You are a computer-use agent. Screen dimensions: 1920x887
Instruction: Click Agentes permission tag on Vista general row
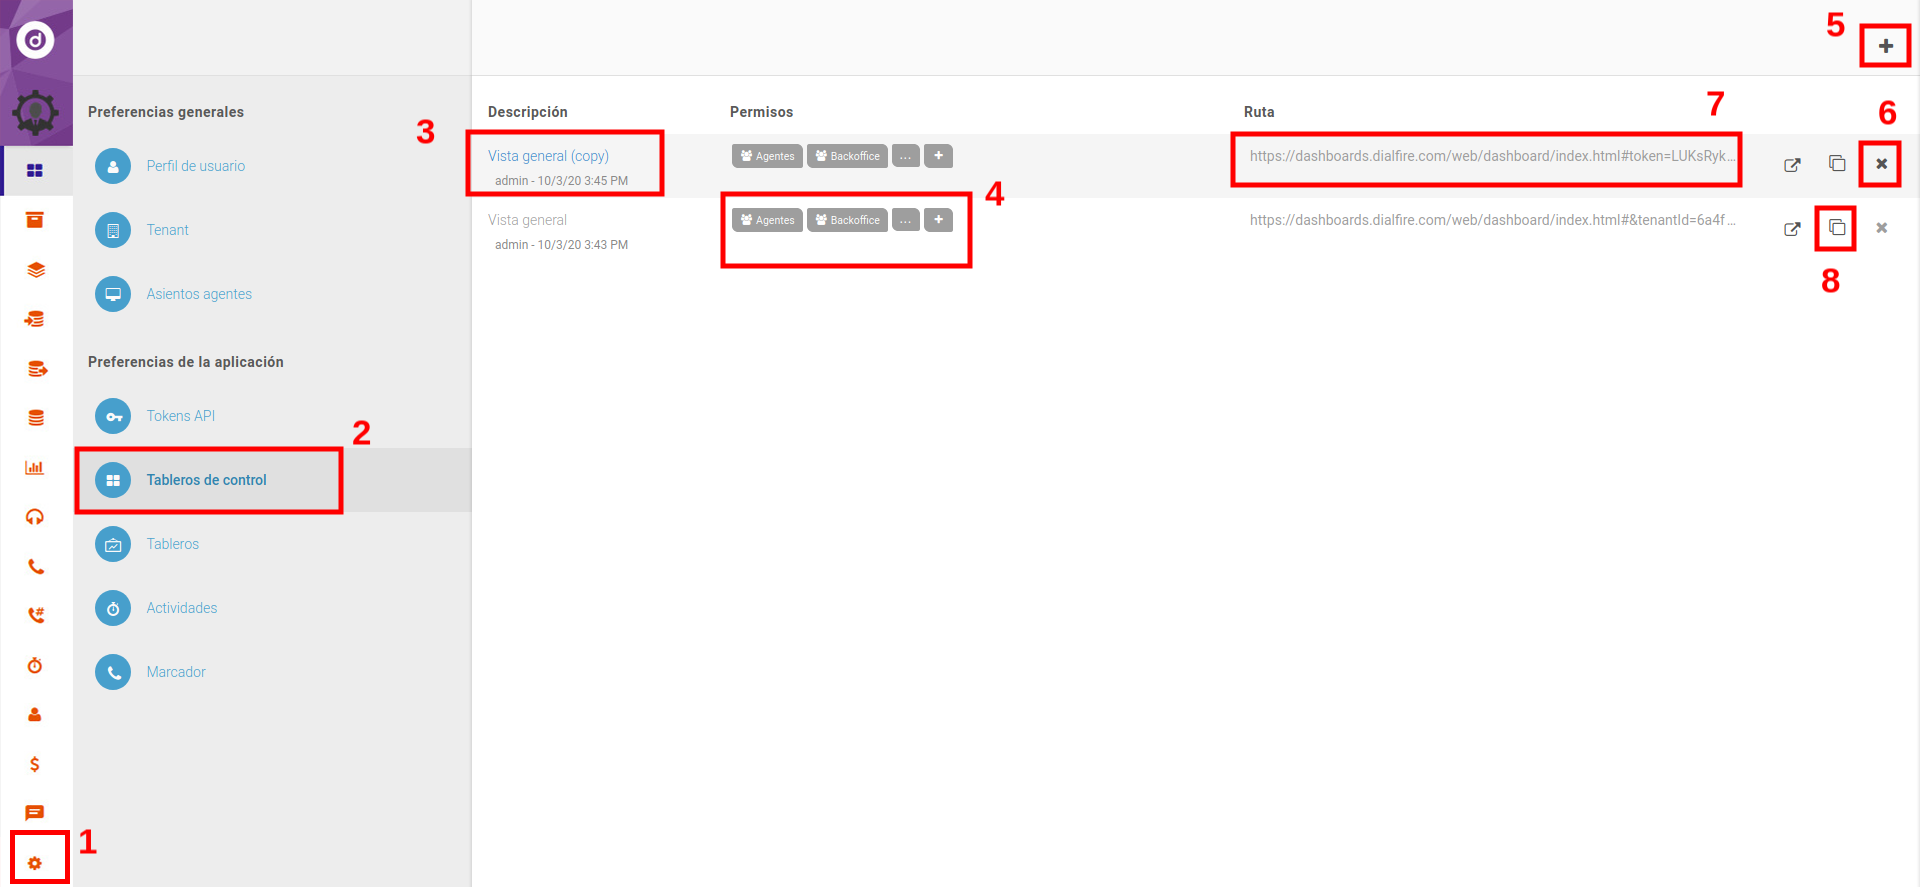click(767, 220)
